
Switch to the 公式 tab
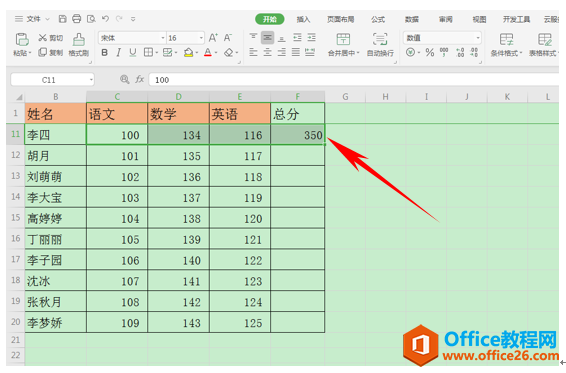[x=378, y=19]
